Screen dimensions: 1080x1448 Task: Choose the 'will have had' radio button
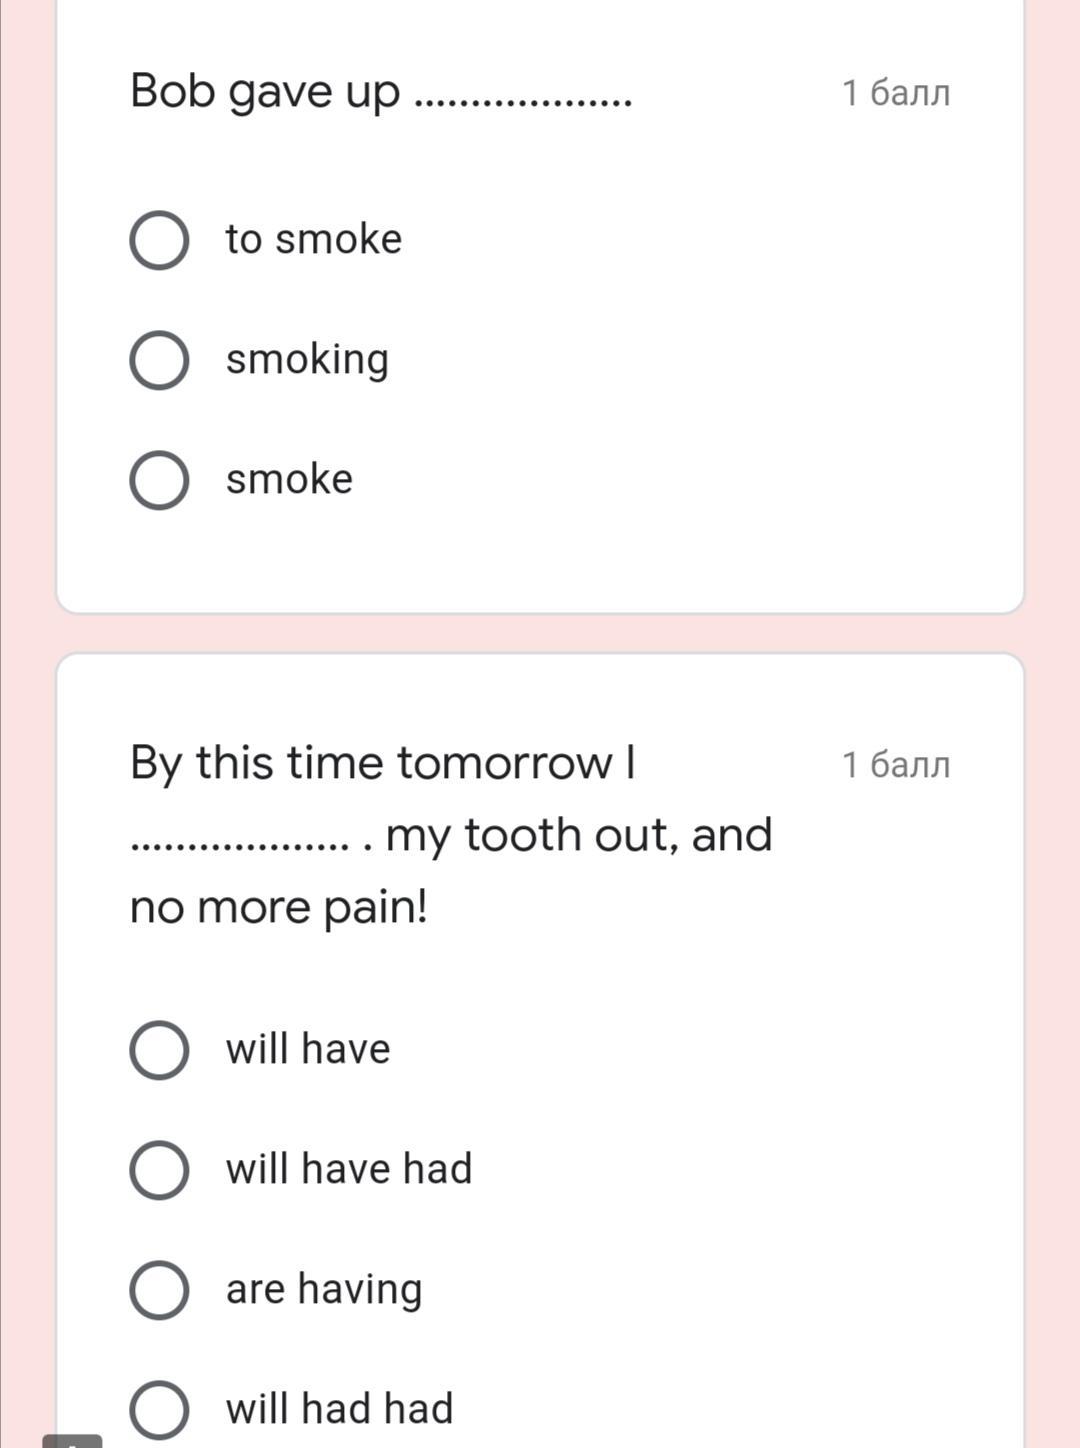tap(159, 1170)
